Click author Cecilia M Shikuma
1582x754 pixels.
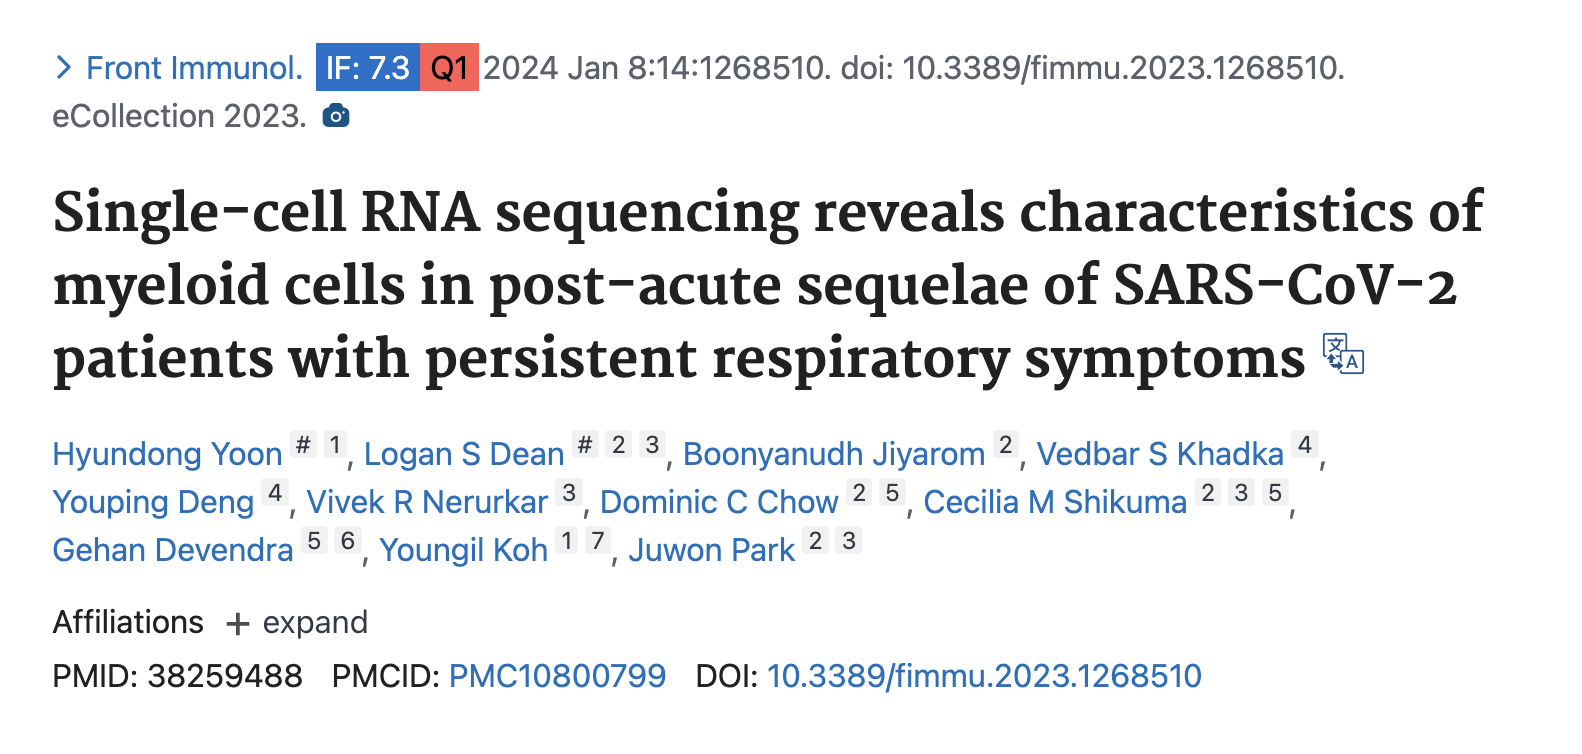coord(1055,501)
